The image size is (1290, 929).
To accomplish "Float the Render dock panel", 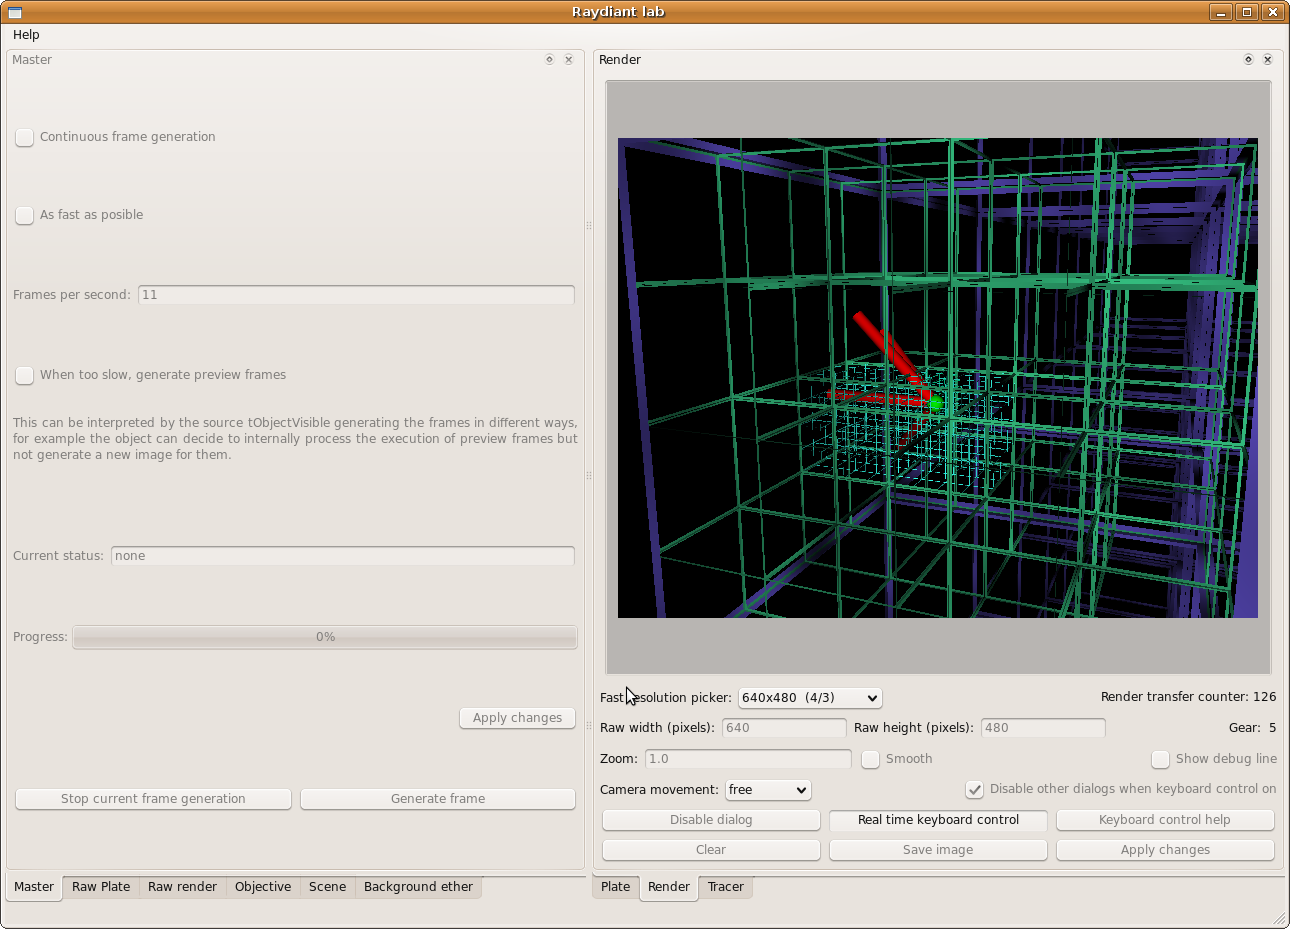I will tap(1248, 60).
